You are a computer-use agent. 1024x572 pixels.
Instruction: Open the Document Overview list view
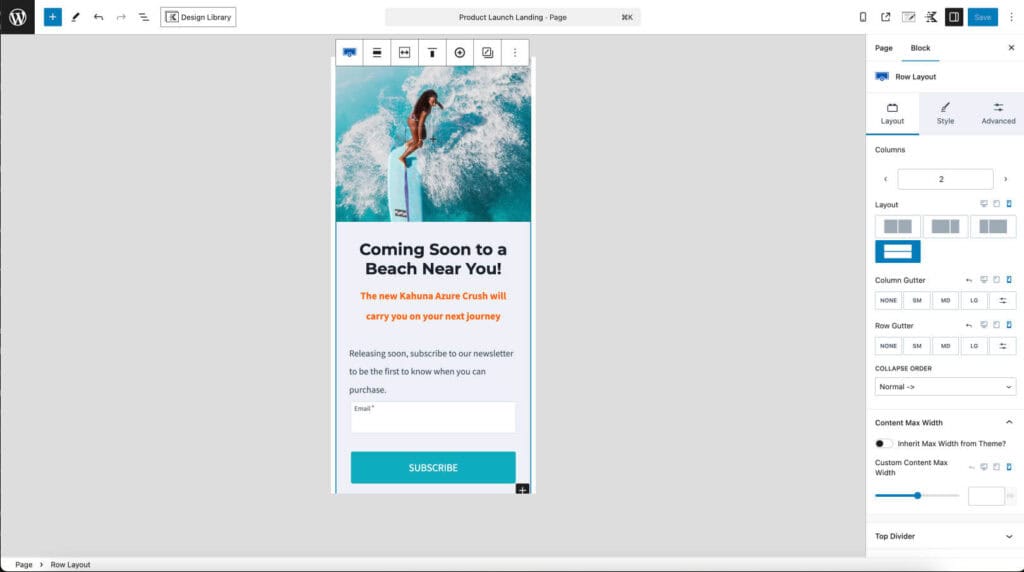[x=143, y=17]
